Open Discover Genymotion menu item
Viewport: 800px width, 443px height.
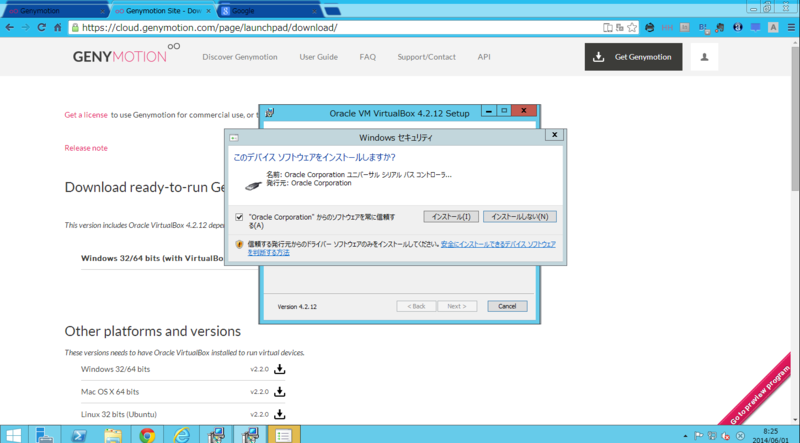240,57
